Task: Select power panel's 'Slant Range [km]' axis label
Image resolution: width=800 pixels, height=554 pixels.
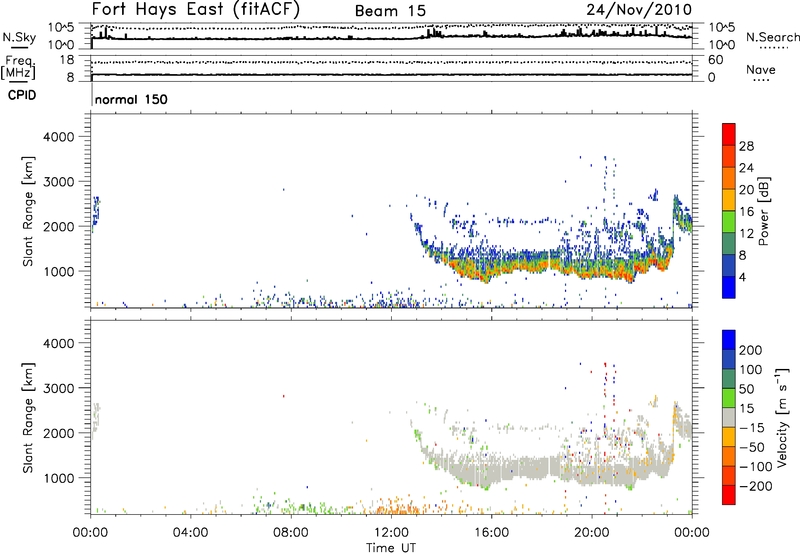Action: pos(28,211)
